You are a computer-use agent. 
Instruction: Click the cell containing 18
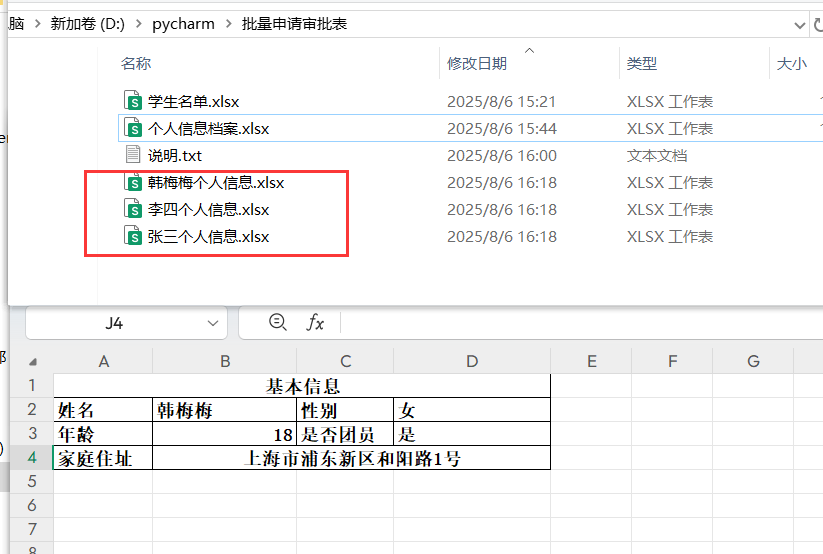click(x=225, y=434)
